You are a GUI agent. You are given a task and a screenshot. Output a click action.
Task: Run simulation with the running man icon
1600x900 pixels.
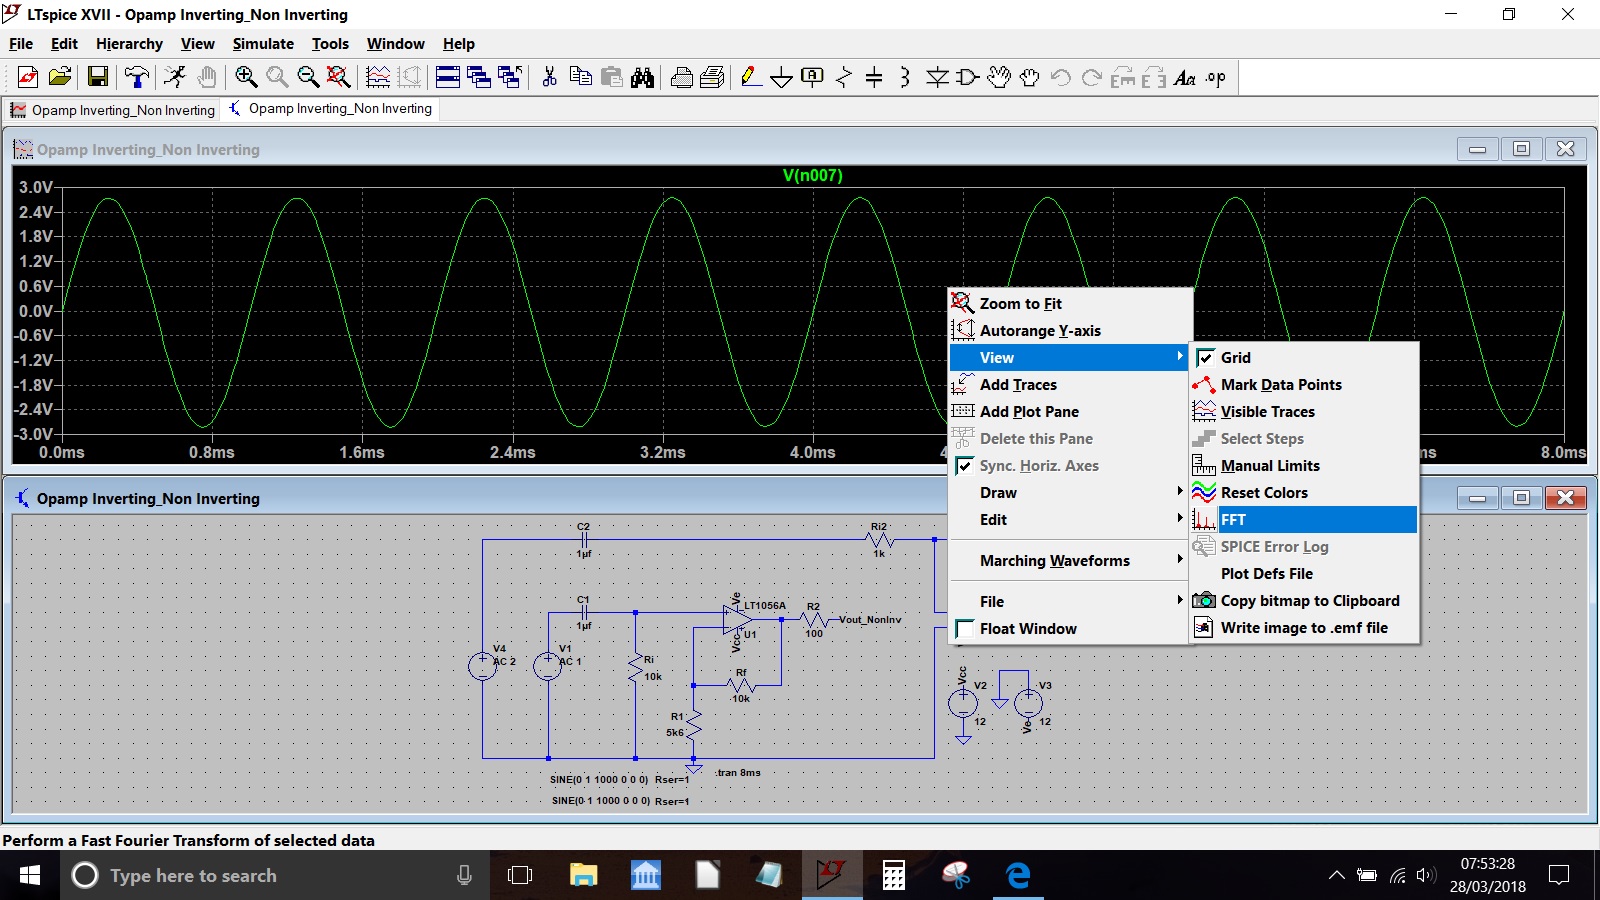[x=175, y=78]
